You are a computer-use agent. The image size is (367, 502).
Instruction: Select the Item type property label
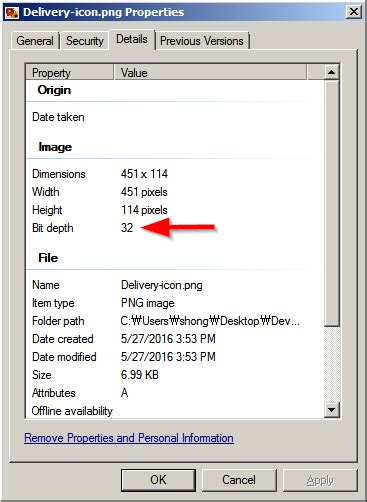pos(53,303)
